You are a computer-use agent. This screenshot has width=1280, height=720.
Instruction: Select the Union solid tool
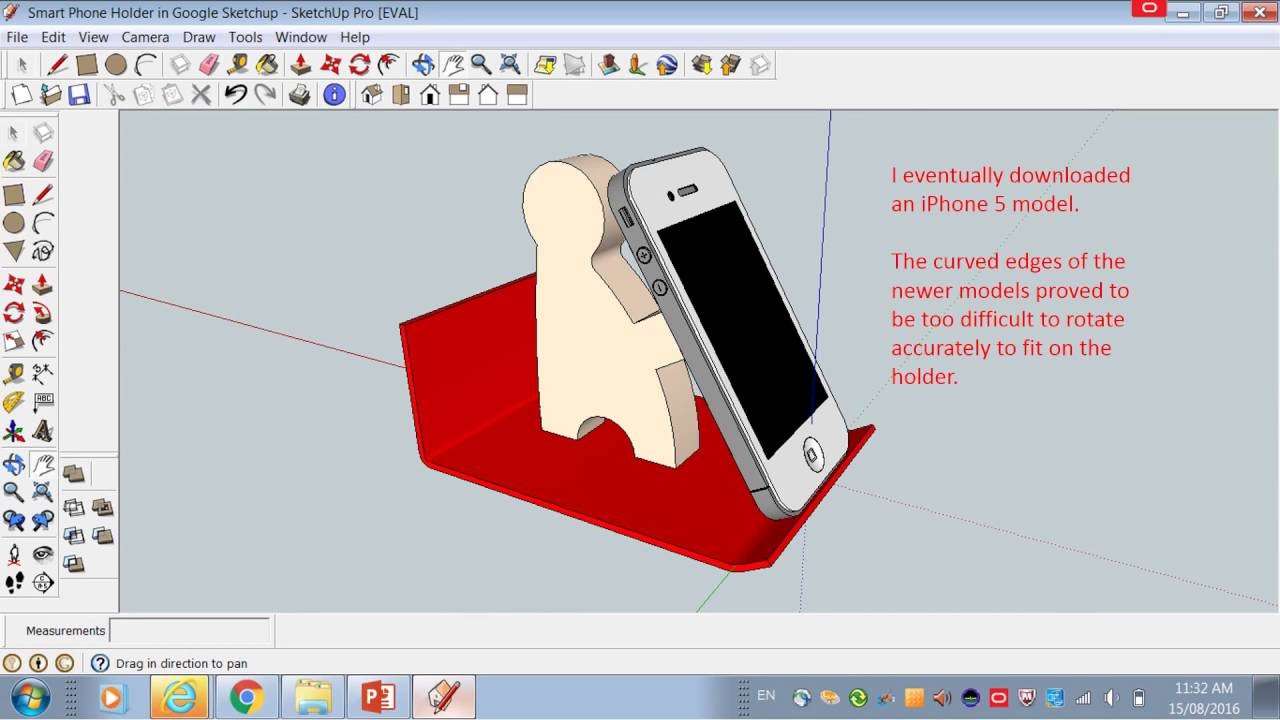pos(102,507)
